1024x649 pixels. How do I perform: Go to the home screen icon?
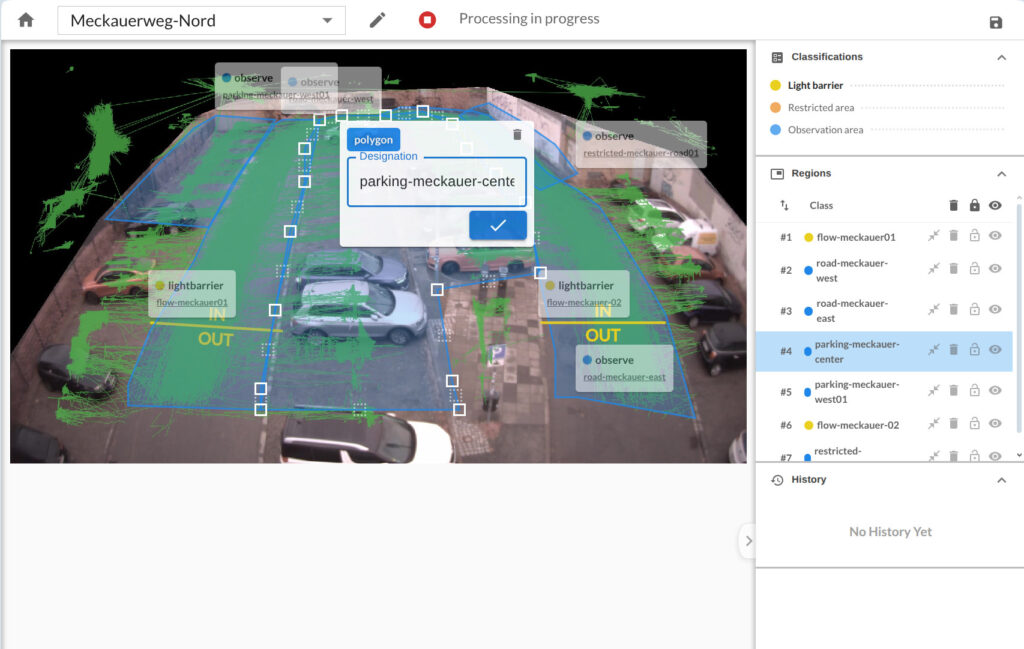(26, 20)
